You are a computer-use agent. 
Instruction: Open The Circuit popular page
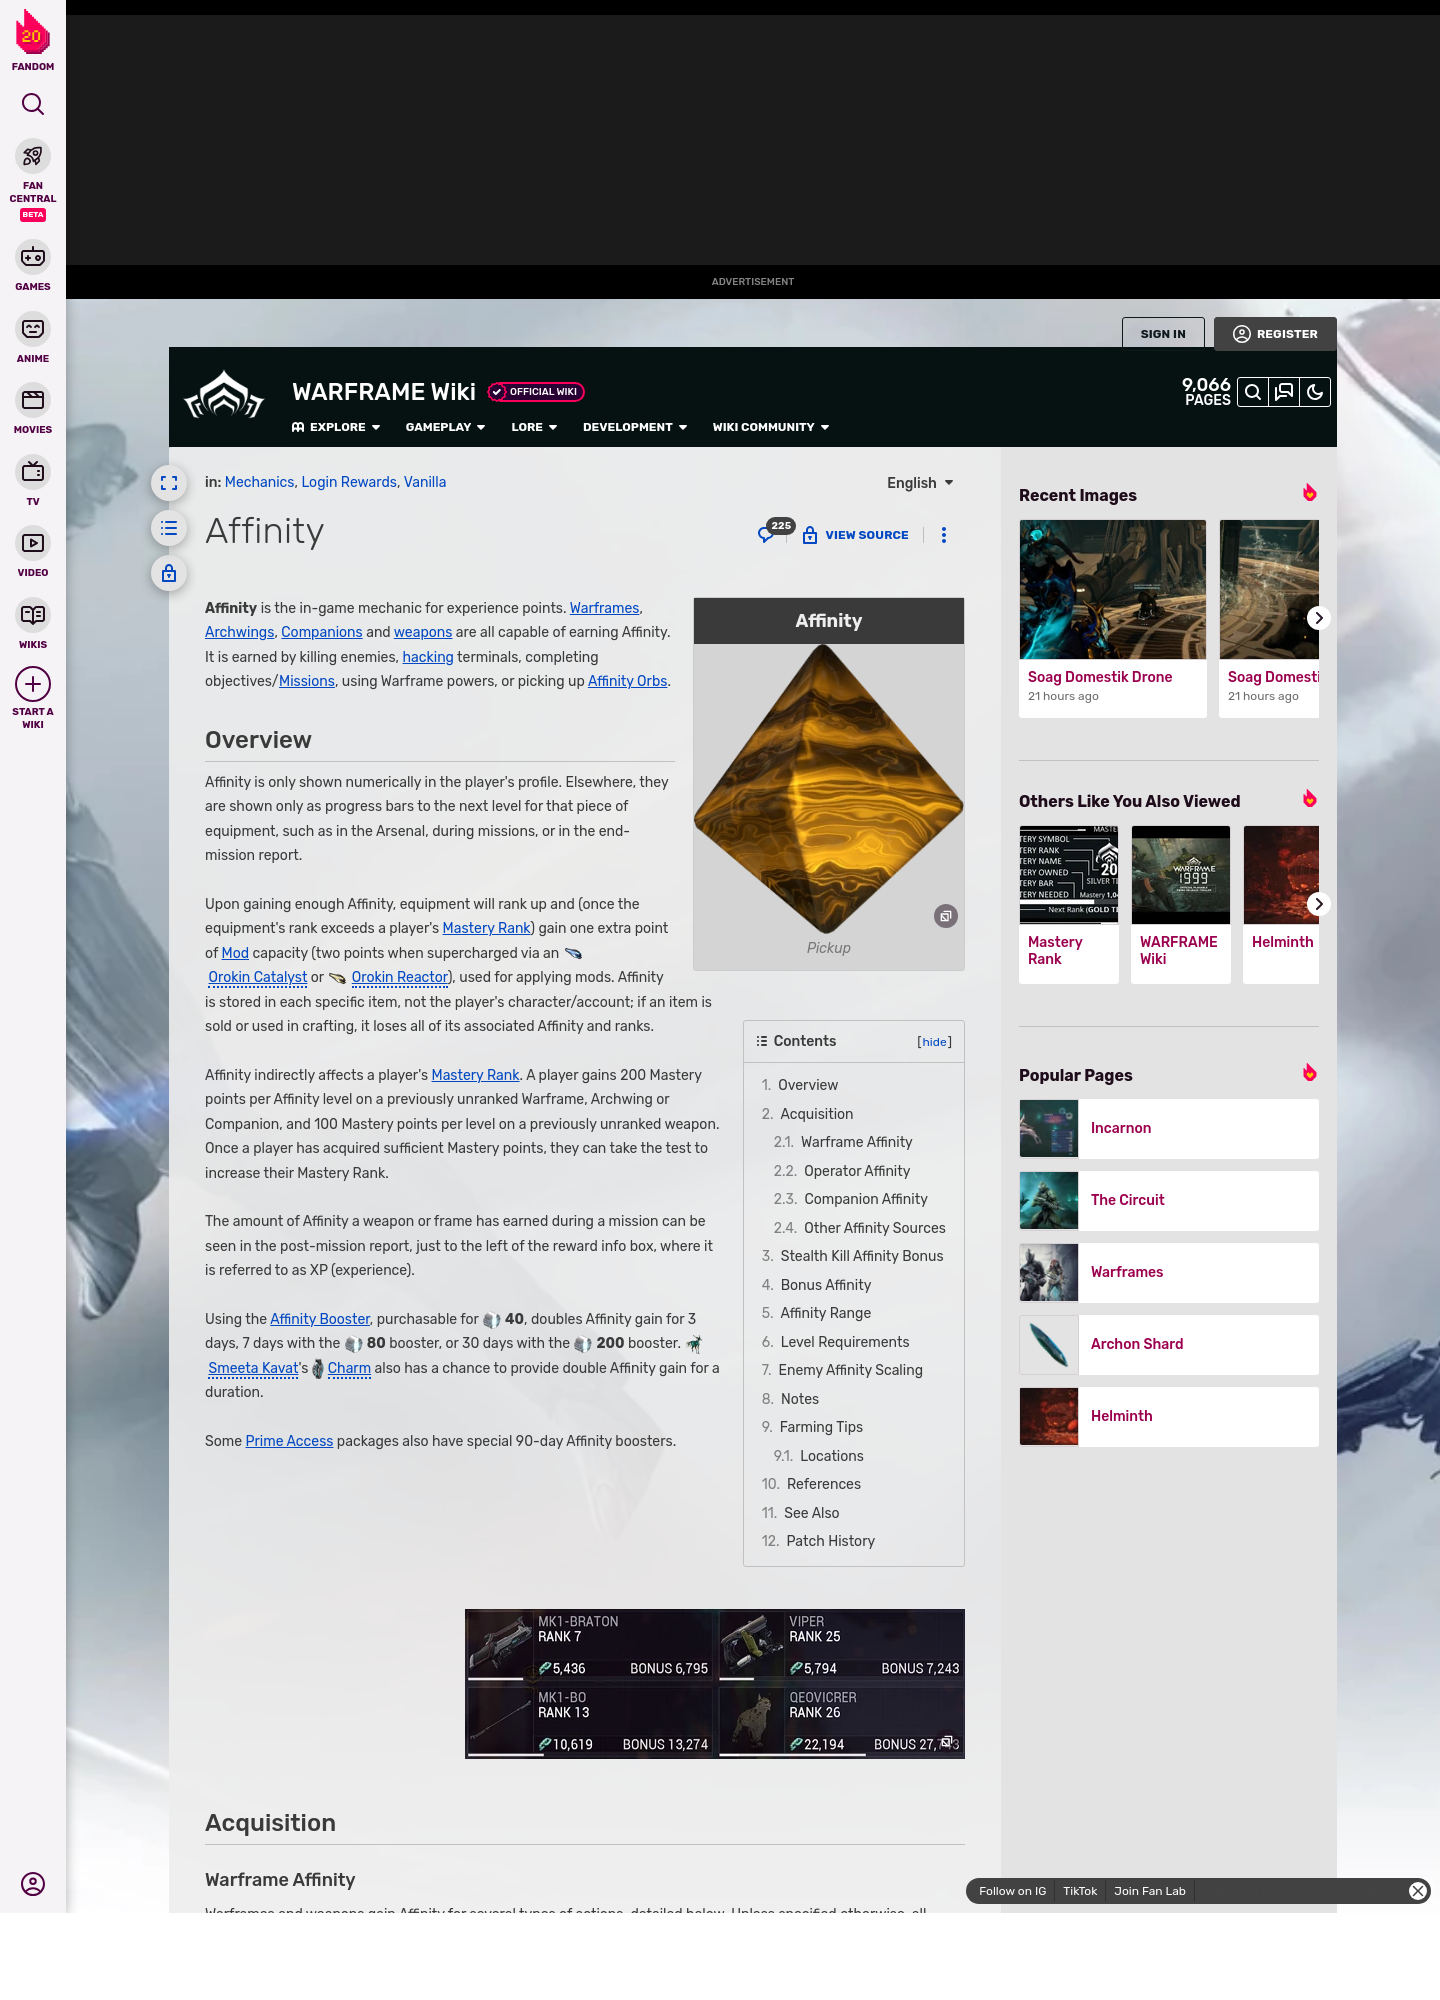point(1169,1200)
